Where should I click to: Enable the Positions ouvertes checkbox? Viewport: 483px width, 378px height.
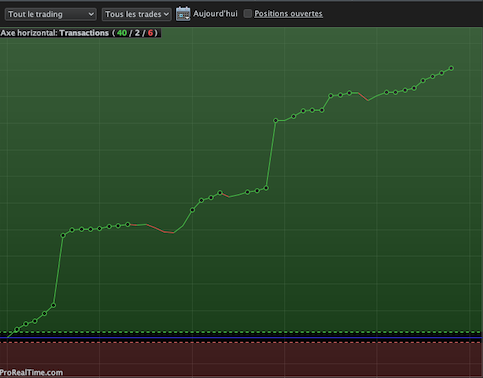click(248, 14)
